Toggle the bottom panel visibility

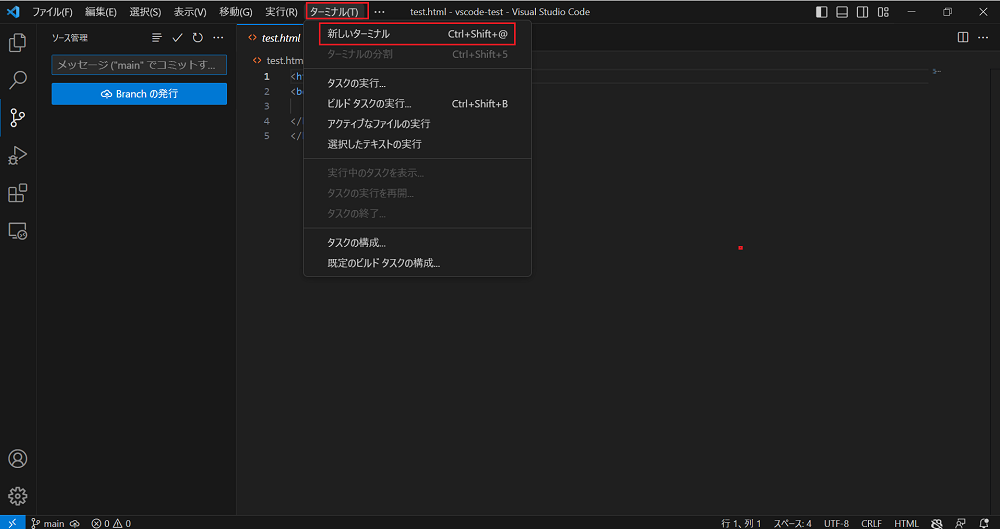click(x=843, y=12)
